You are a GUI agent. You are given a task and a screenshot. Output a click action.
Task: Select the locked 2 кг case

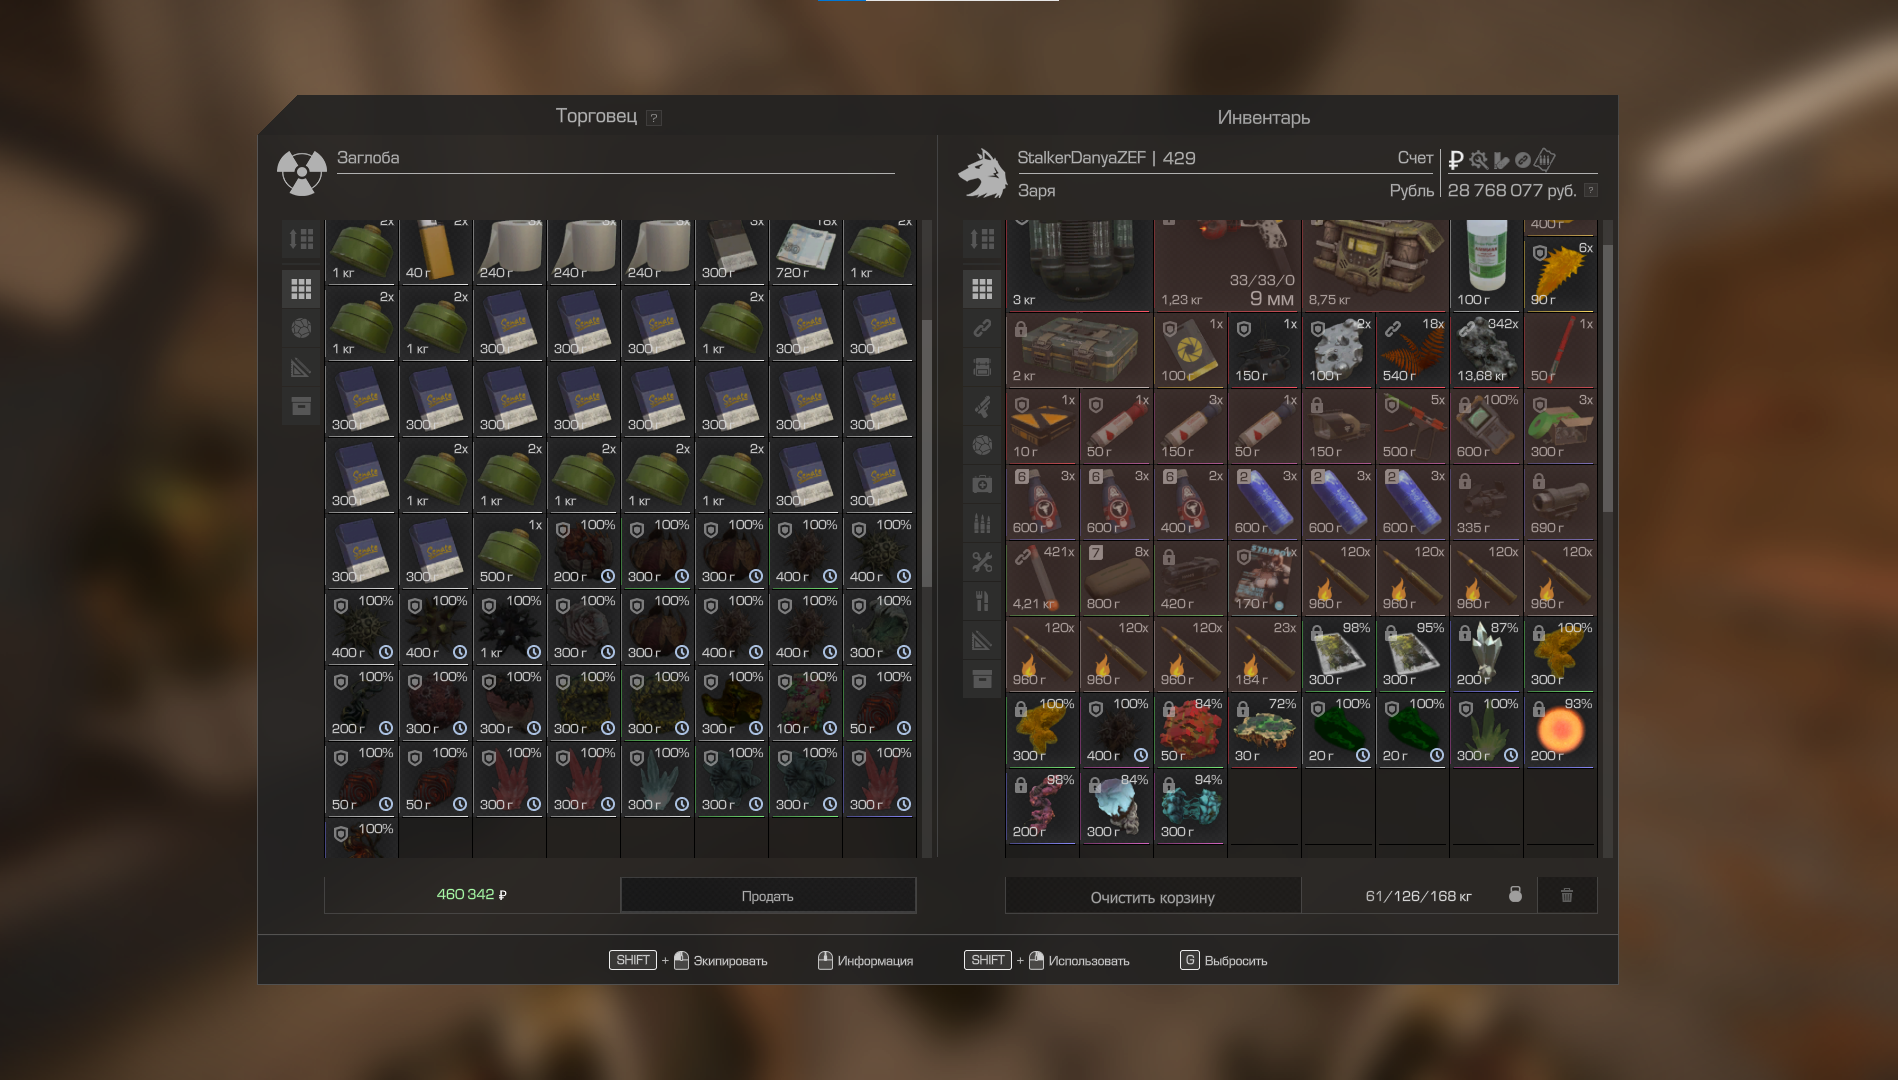coord(1079,351)
